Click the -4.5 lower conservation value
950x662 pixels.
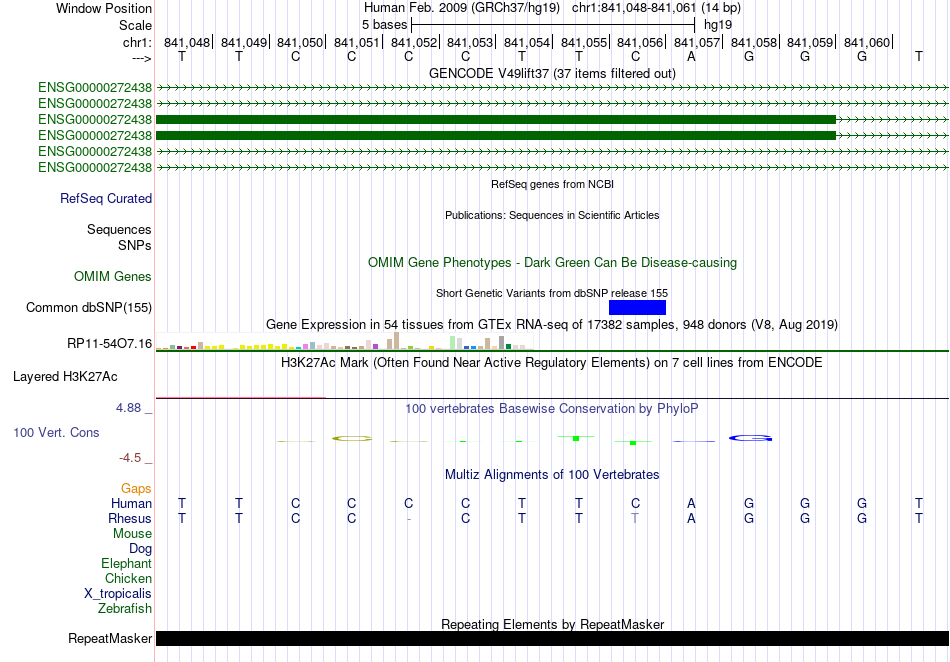click(x=130, y=458)
